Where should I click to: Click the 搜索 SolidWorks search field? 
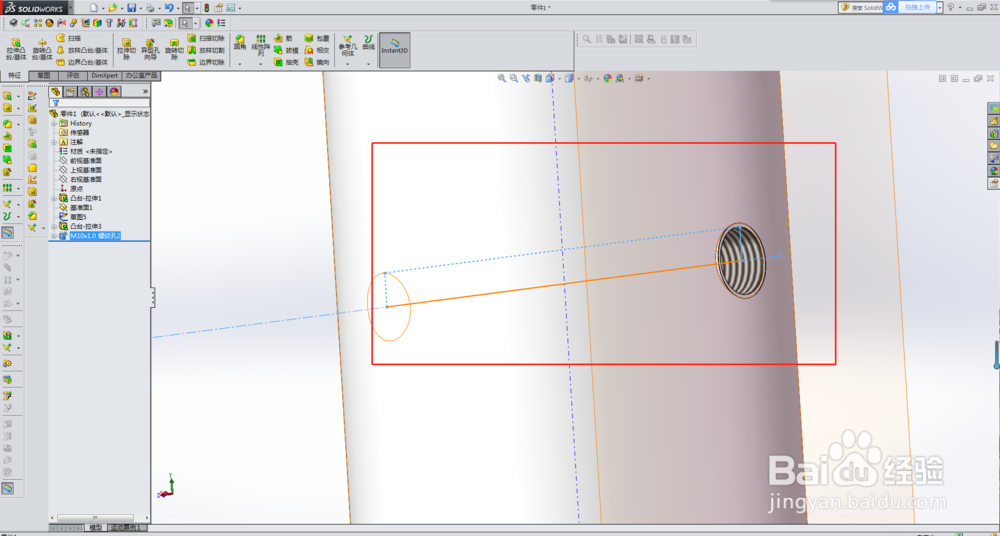point(861,8)
